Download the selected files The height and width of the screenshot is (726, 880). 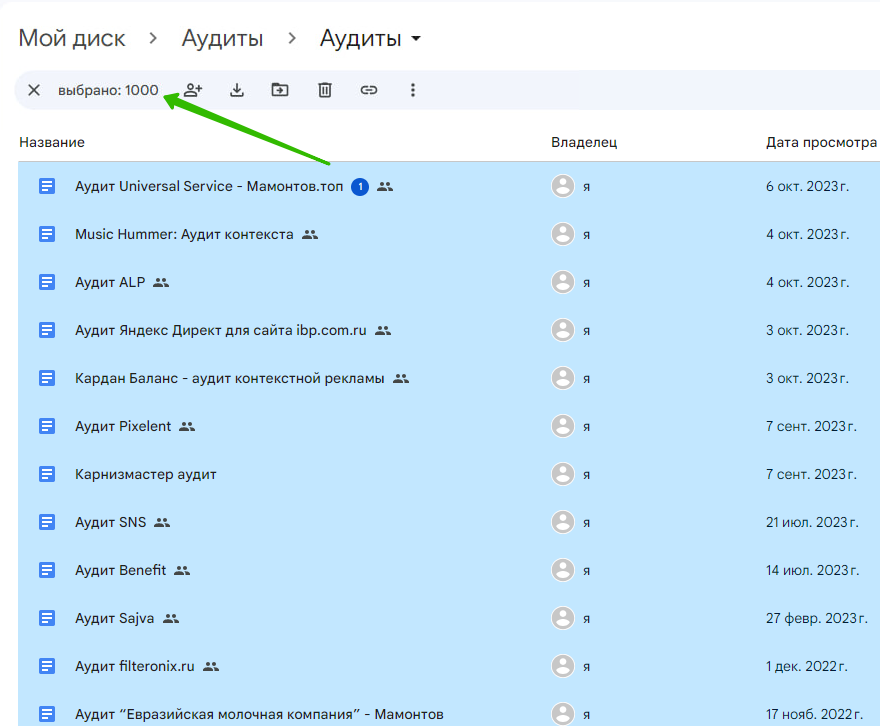point(237,90)
